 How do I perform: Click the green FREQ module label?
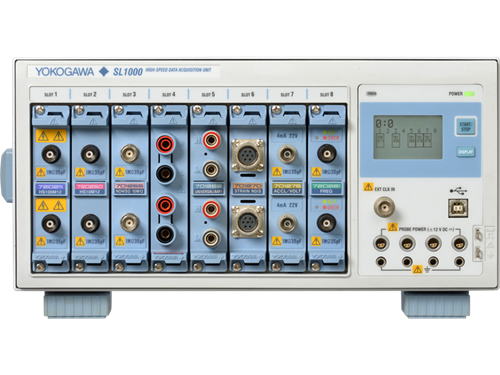(x=326, y=189)
